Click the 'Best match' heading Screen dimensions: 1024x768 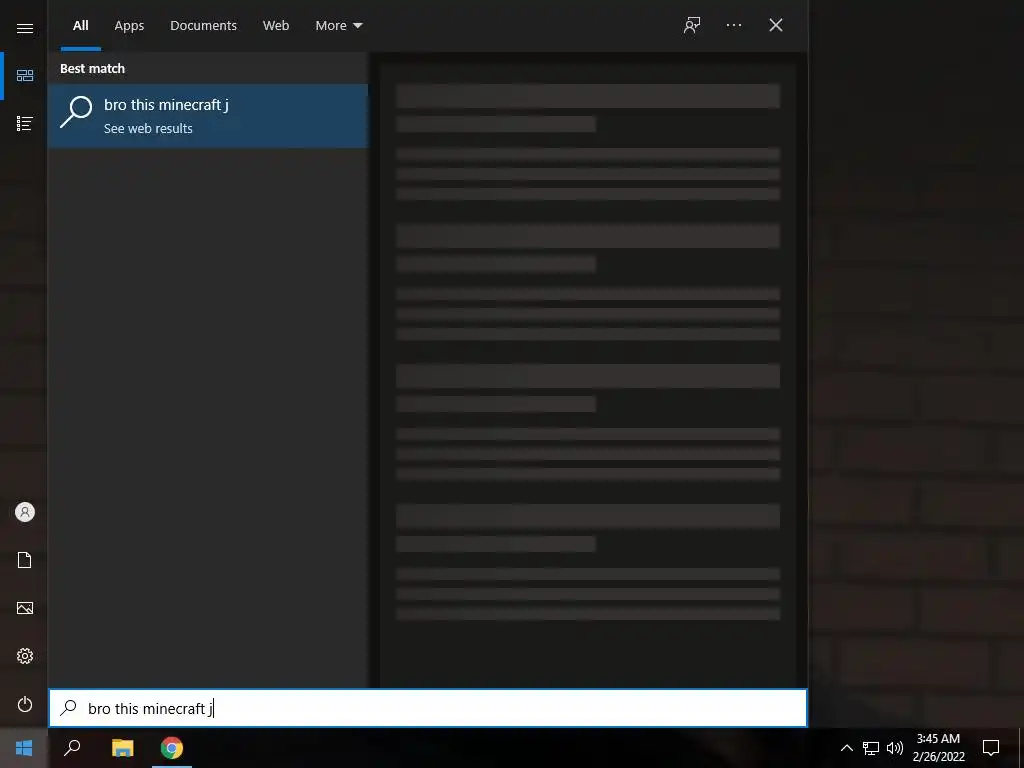(x=93, y=69)
